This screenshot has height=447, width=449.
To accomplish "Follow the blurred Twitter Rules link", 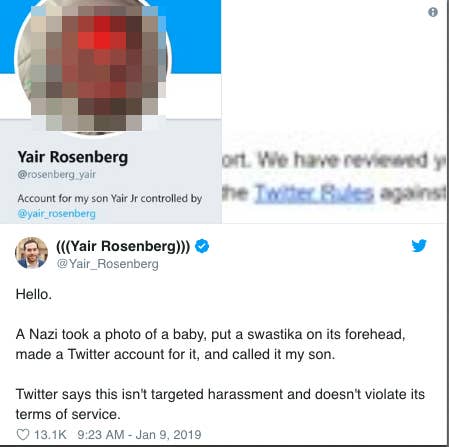I will [x=314, y=193].
